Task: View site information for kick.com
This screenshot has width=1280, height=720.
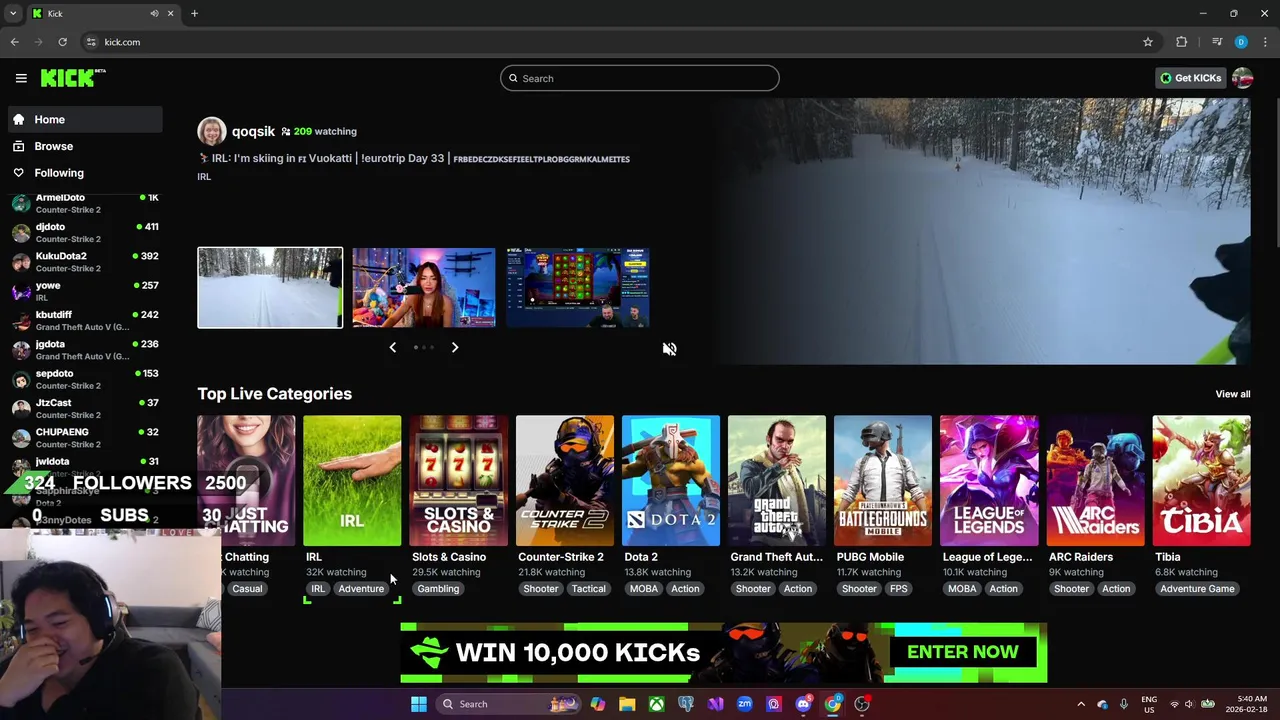Action: point(91,42)
